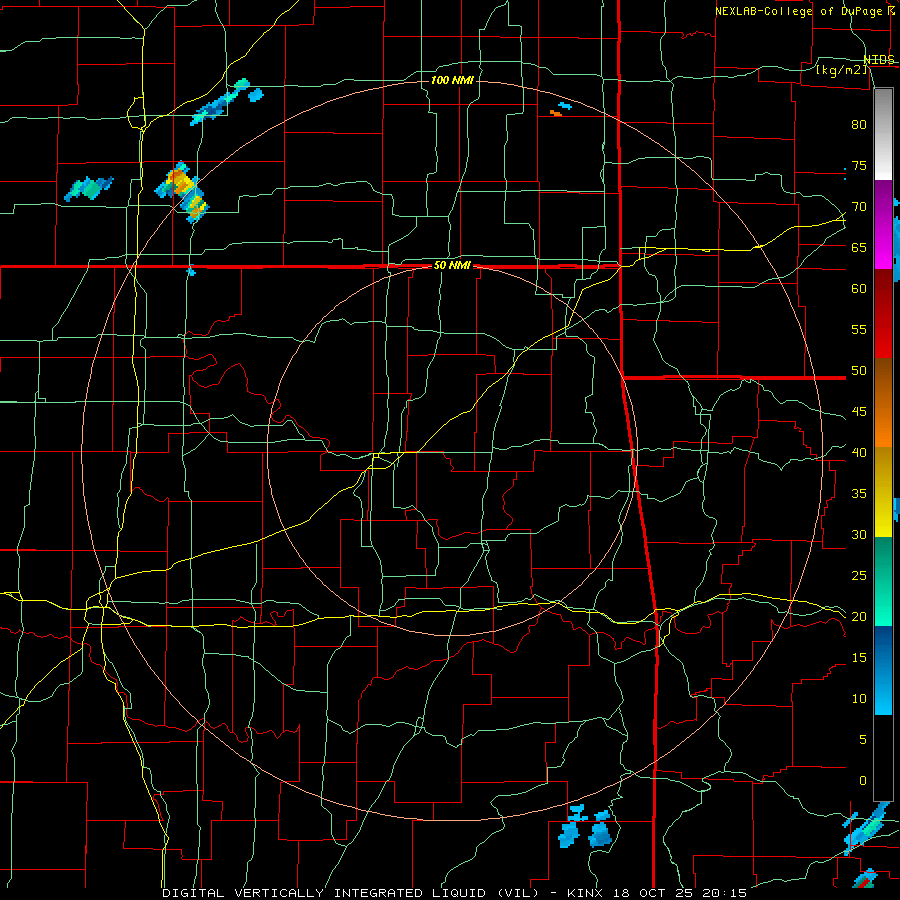Select the 50 NMI range ring label
The width and height of the screenshot is (900, 900).
coord(452,265)
